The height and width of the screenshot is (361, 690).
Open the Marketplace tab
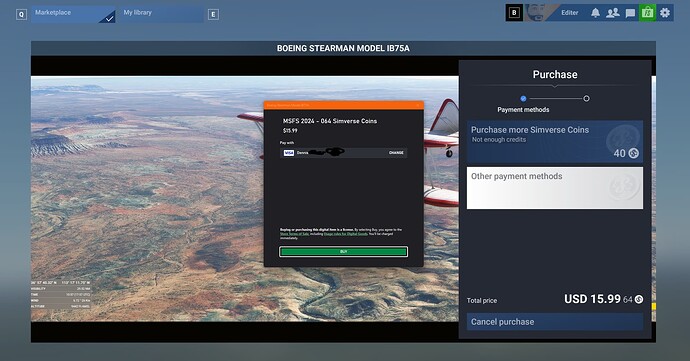pyautogui.click(x=73, y=14)
